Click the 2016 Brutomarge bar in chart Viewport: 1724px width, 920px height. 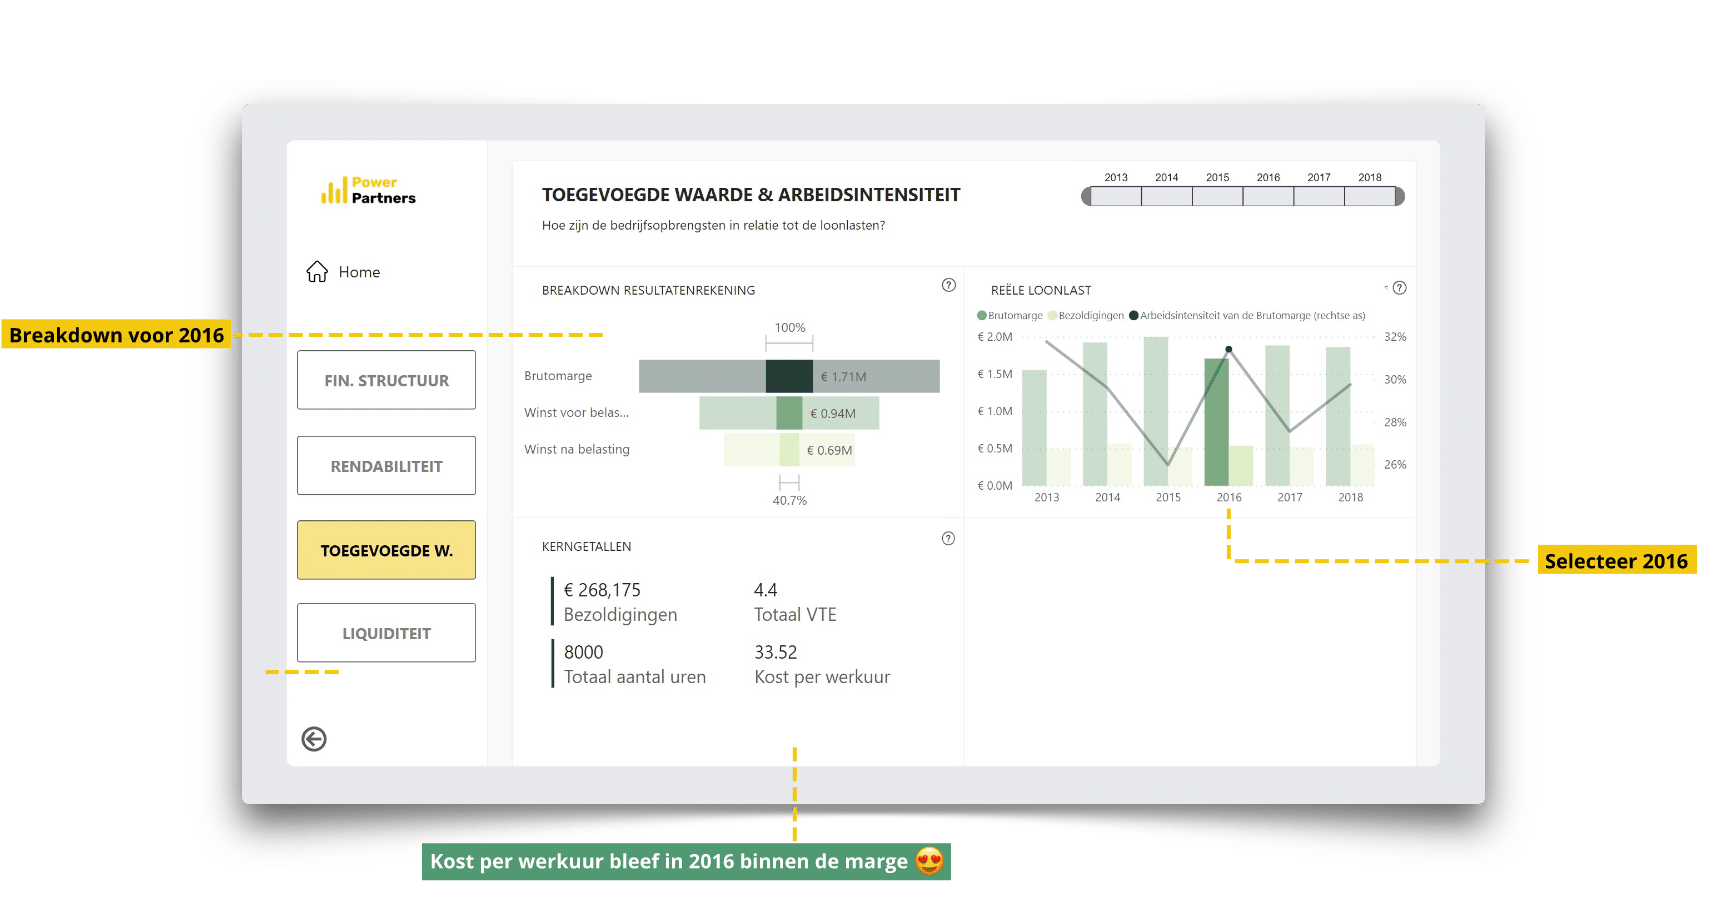click(1216, 422)
